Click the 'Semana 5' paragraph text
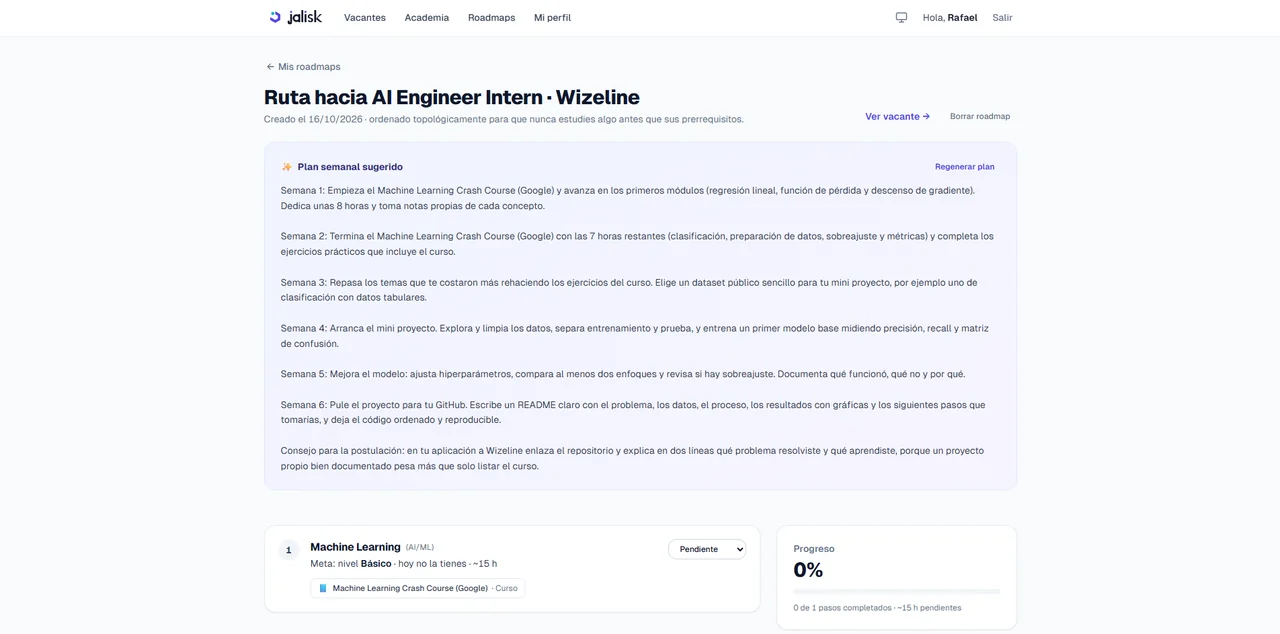The width and height of the screenshot is (1280, 634). click(x=622, y=374)
